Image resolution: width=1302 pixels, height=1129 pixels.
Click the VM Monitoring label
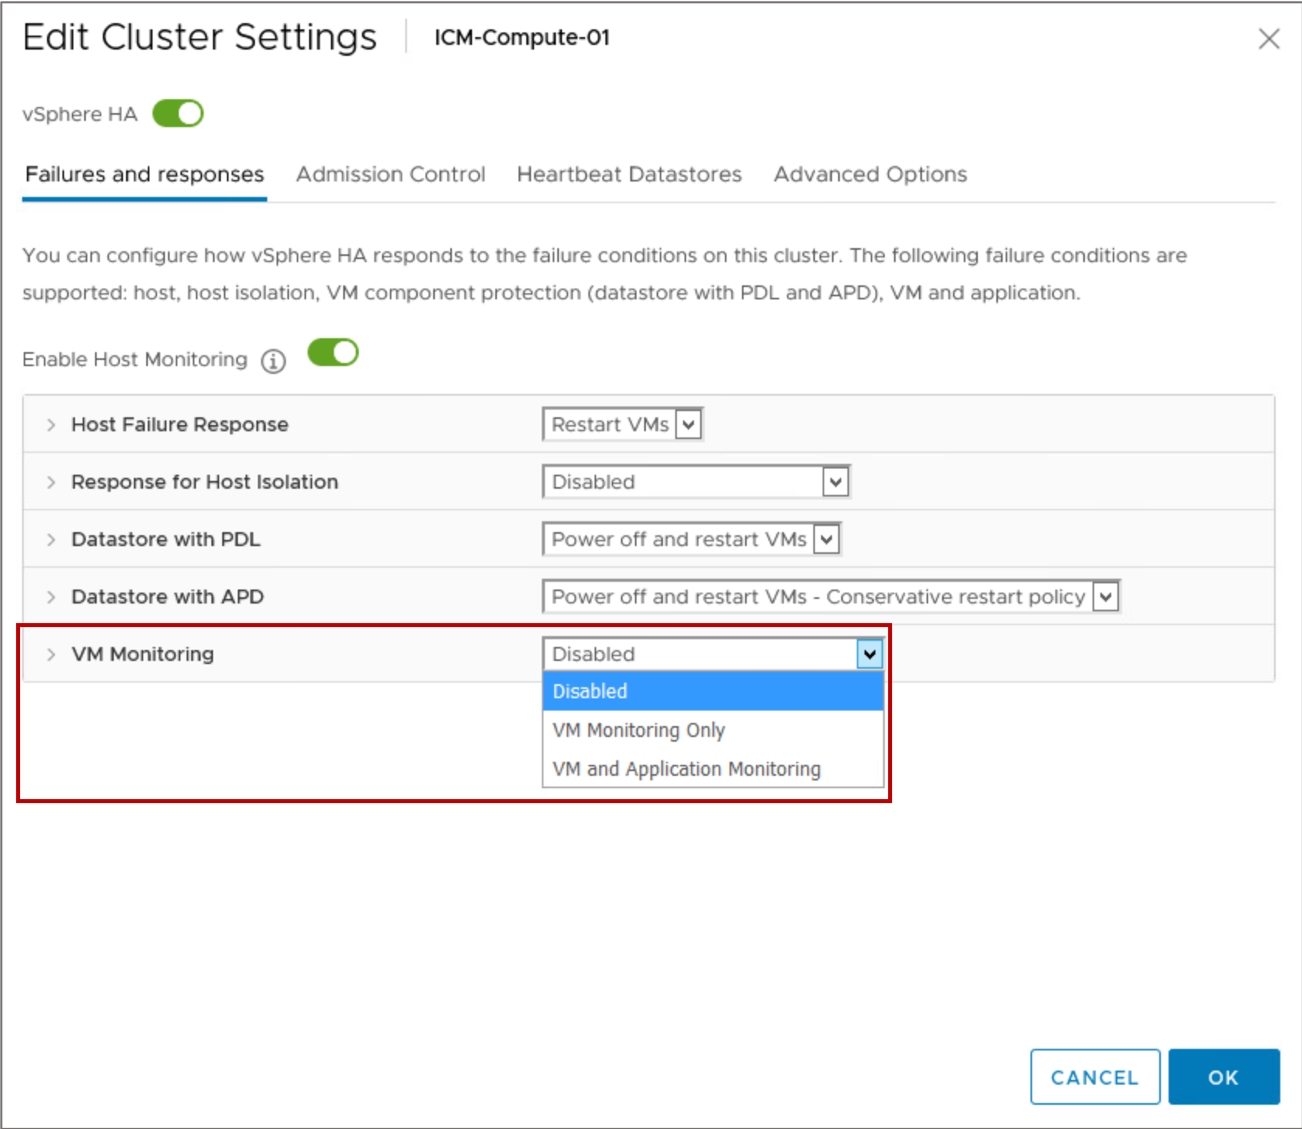[x=143, y=654]
